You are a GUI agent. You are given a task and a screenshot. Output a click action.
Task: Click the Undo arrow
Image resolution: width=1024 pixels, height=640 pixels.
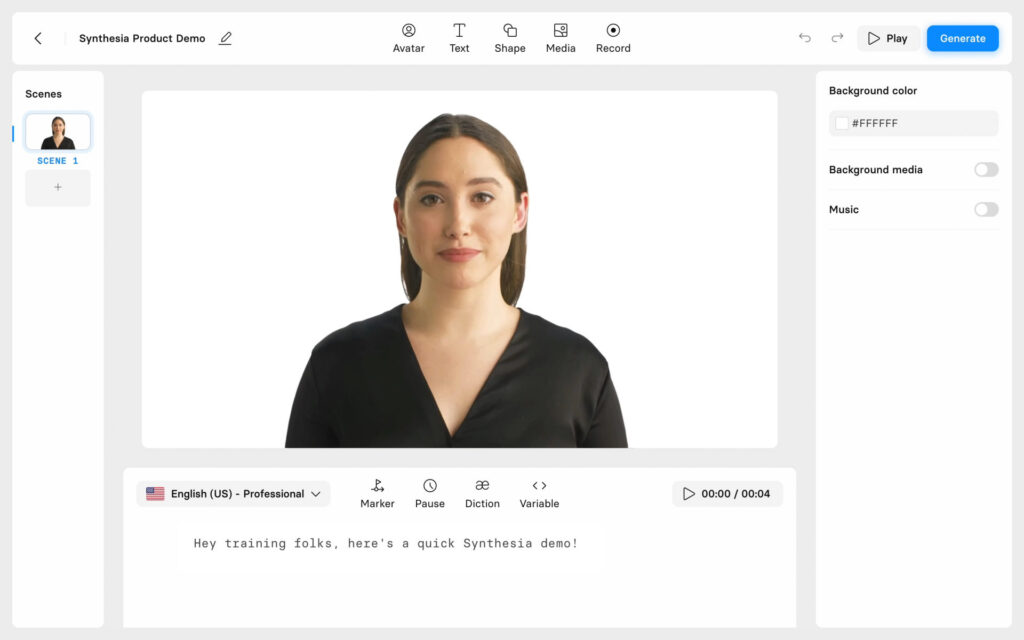[x=805, y=37]
